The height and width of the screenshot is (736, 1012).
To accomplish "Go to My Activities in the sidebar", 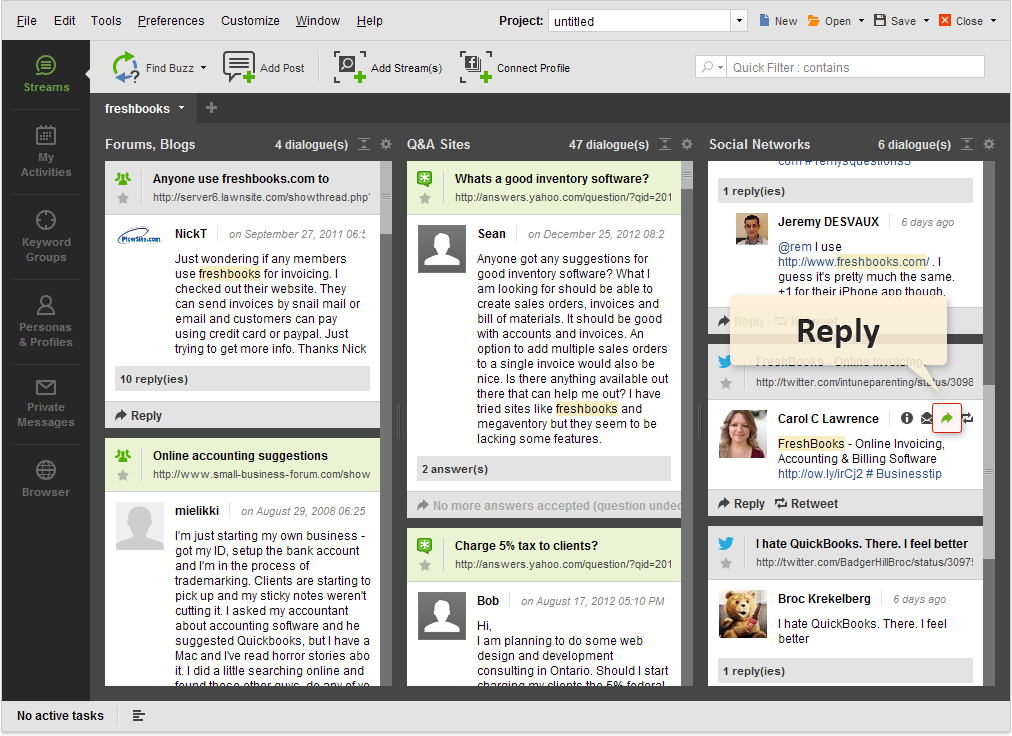I will click(x=46, y=151).
